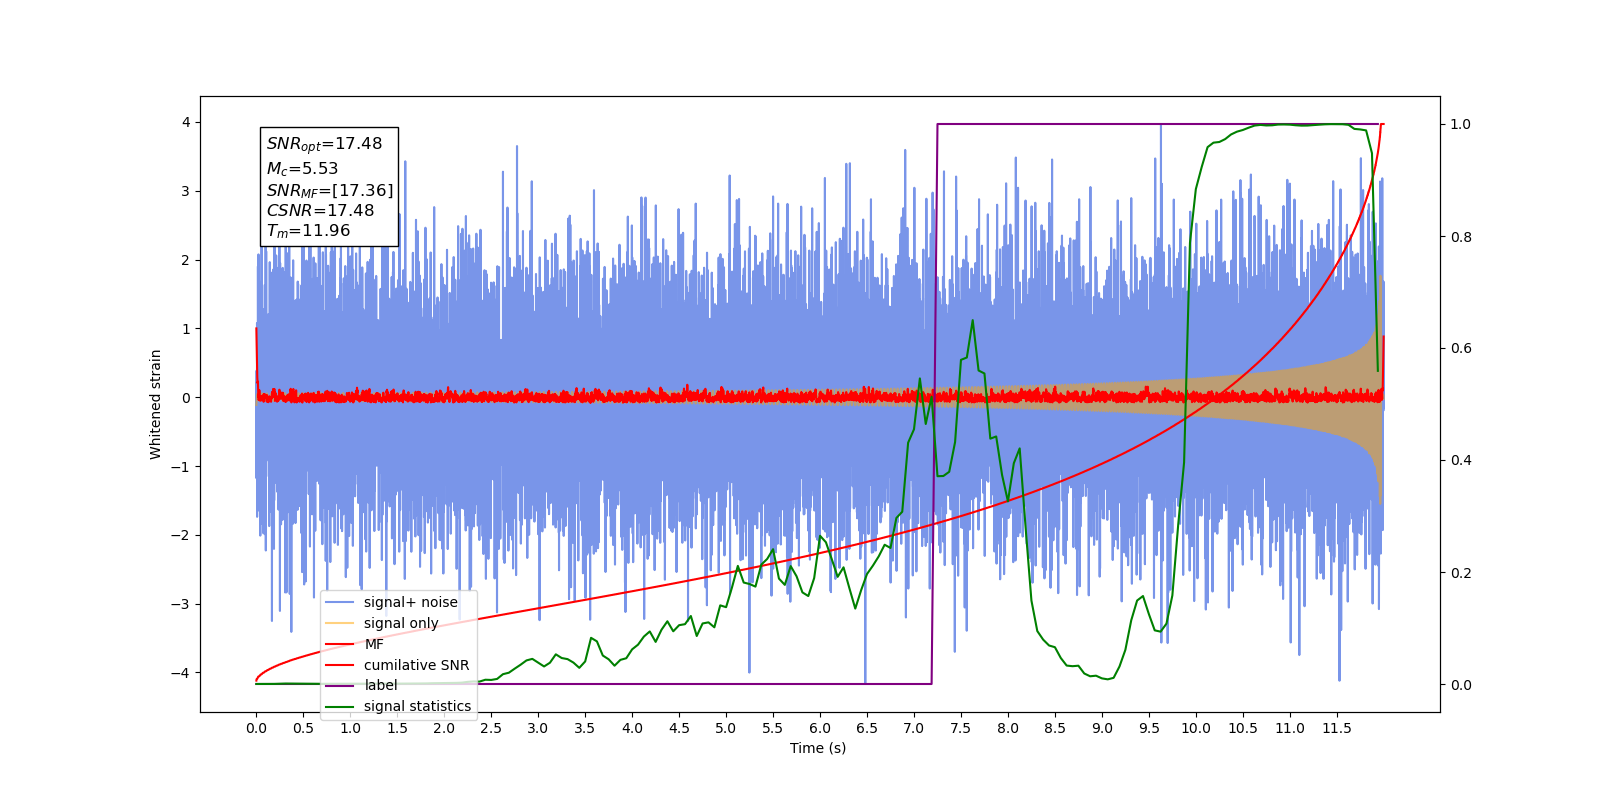1600x800 pixels.
Task: Click the right axis tick label 0.2
Action: (1461, 573)
